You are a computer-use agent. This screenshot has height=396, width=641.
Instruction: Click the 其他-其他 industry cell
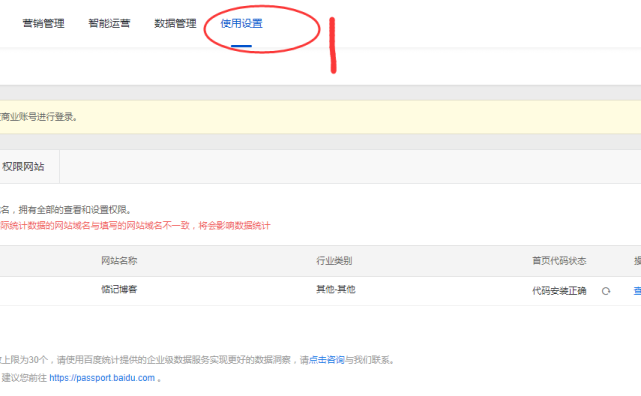coord(336,289)
